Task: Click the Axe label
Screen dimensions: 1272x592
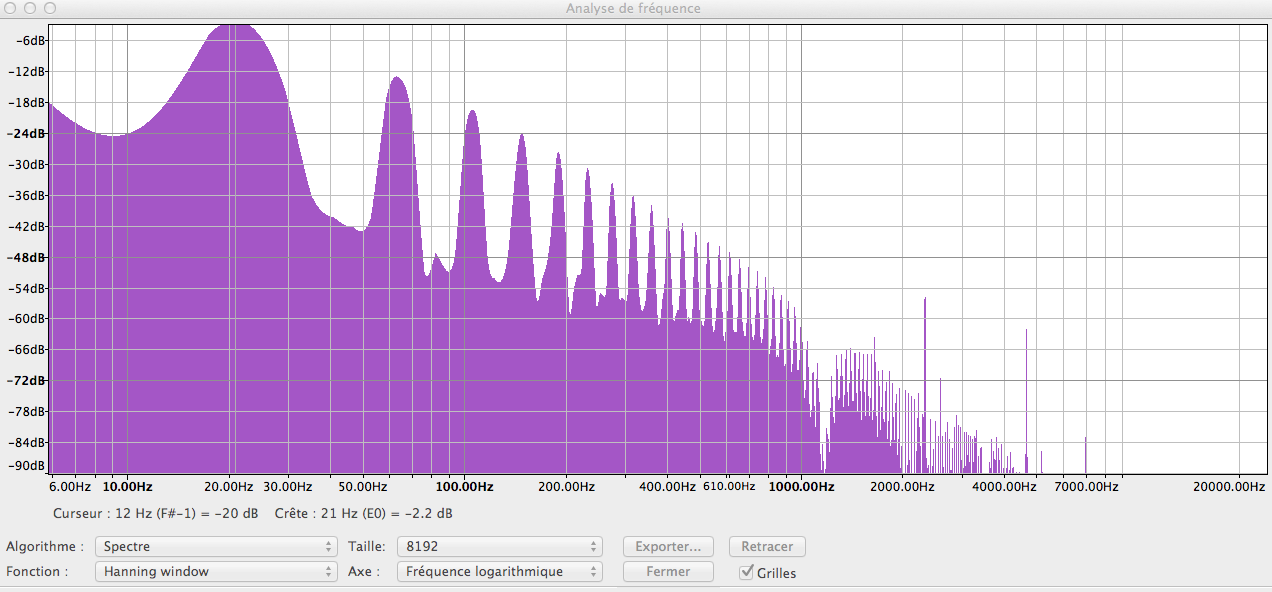Action: (x=363, y=572)
